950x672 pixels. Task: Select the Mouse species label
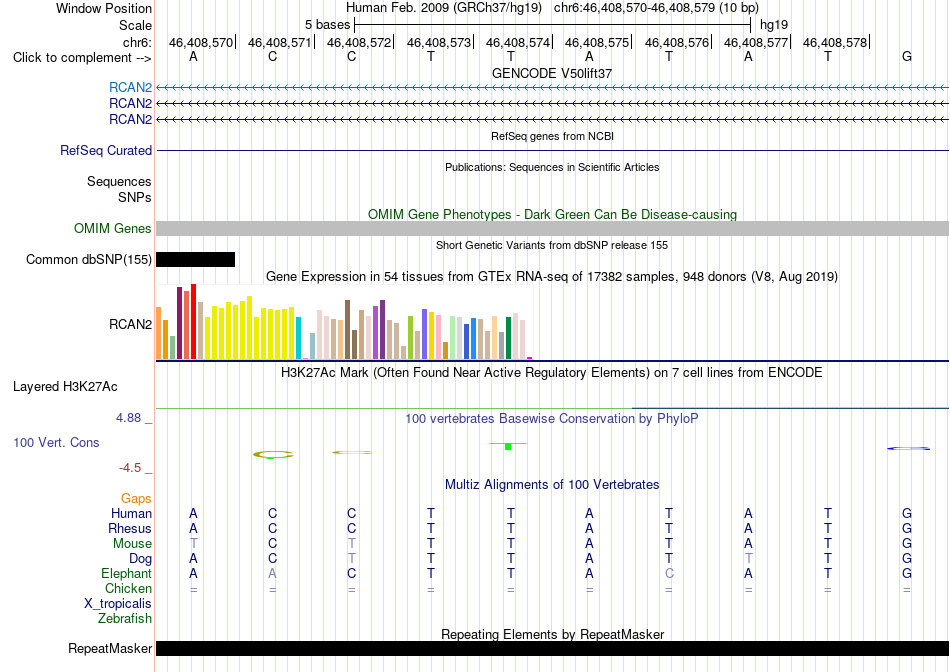pos(132,544)
